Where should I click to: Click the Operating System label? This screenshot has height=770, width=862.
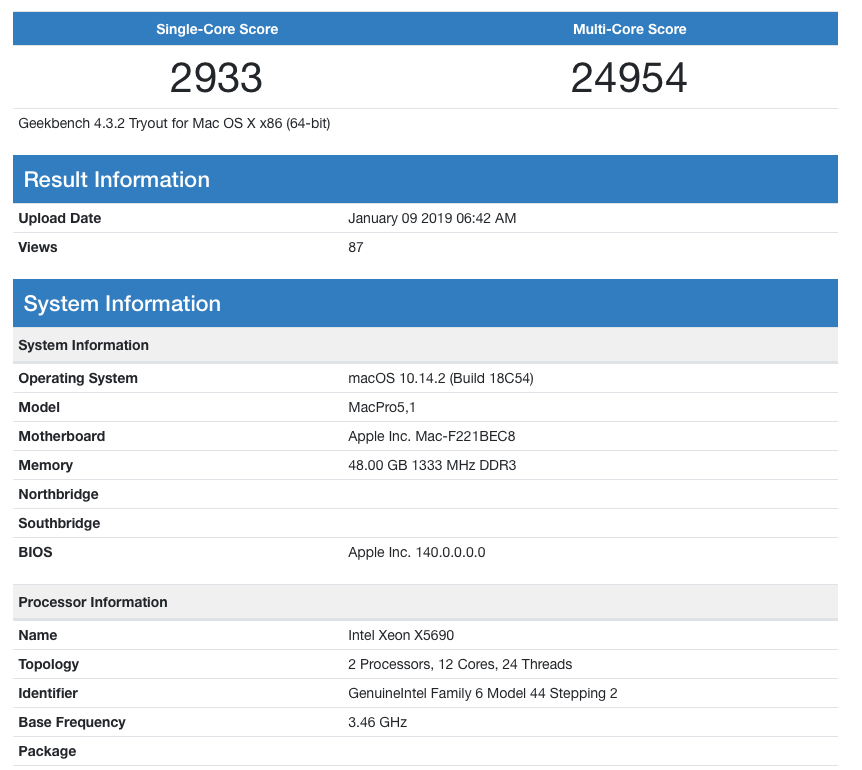(x=78, y=378)
